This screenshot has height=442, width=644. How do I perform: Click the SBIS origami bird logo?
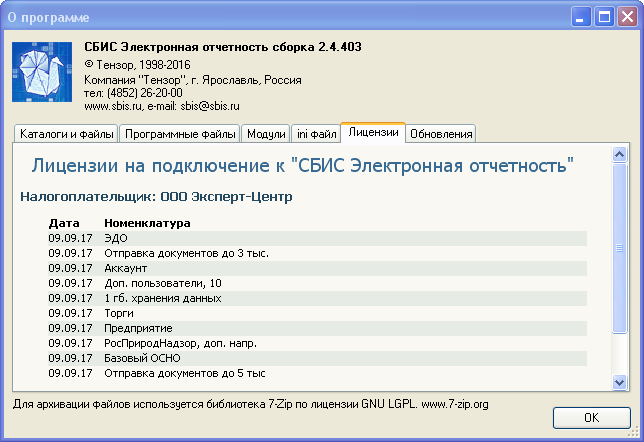[x=42, y=72]
